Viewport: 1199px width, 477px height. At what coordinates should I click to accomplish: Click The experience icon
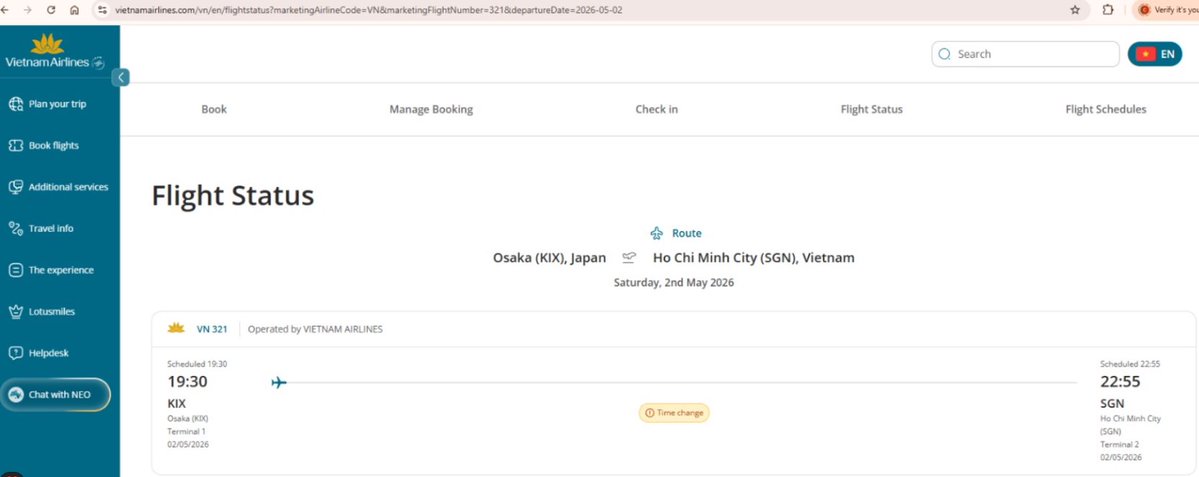pyautogui.click(x=15, y=270)
